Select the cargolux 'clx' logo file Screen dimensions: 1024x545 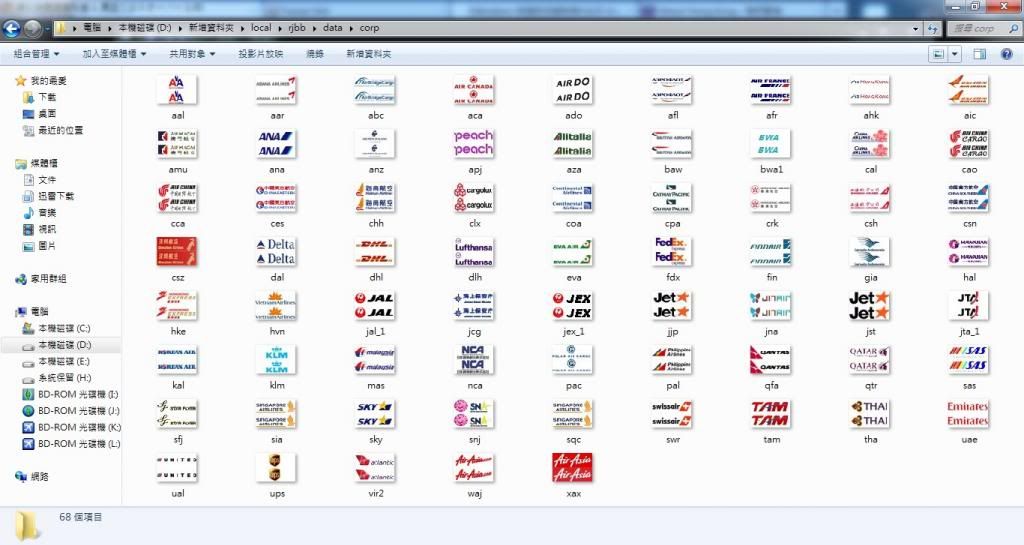tap(474, 198)
